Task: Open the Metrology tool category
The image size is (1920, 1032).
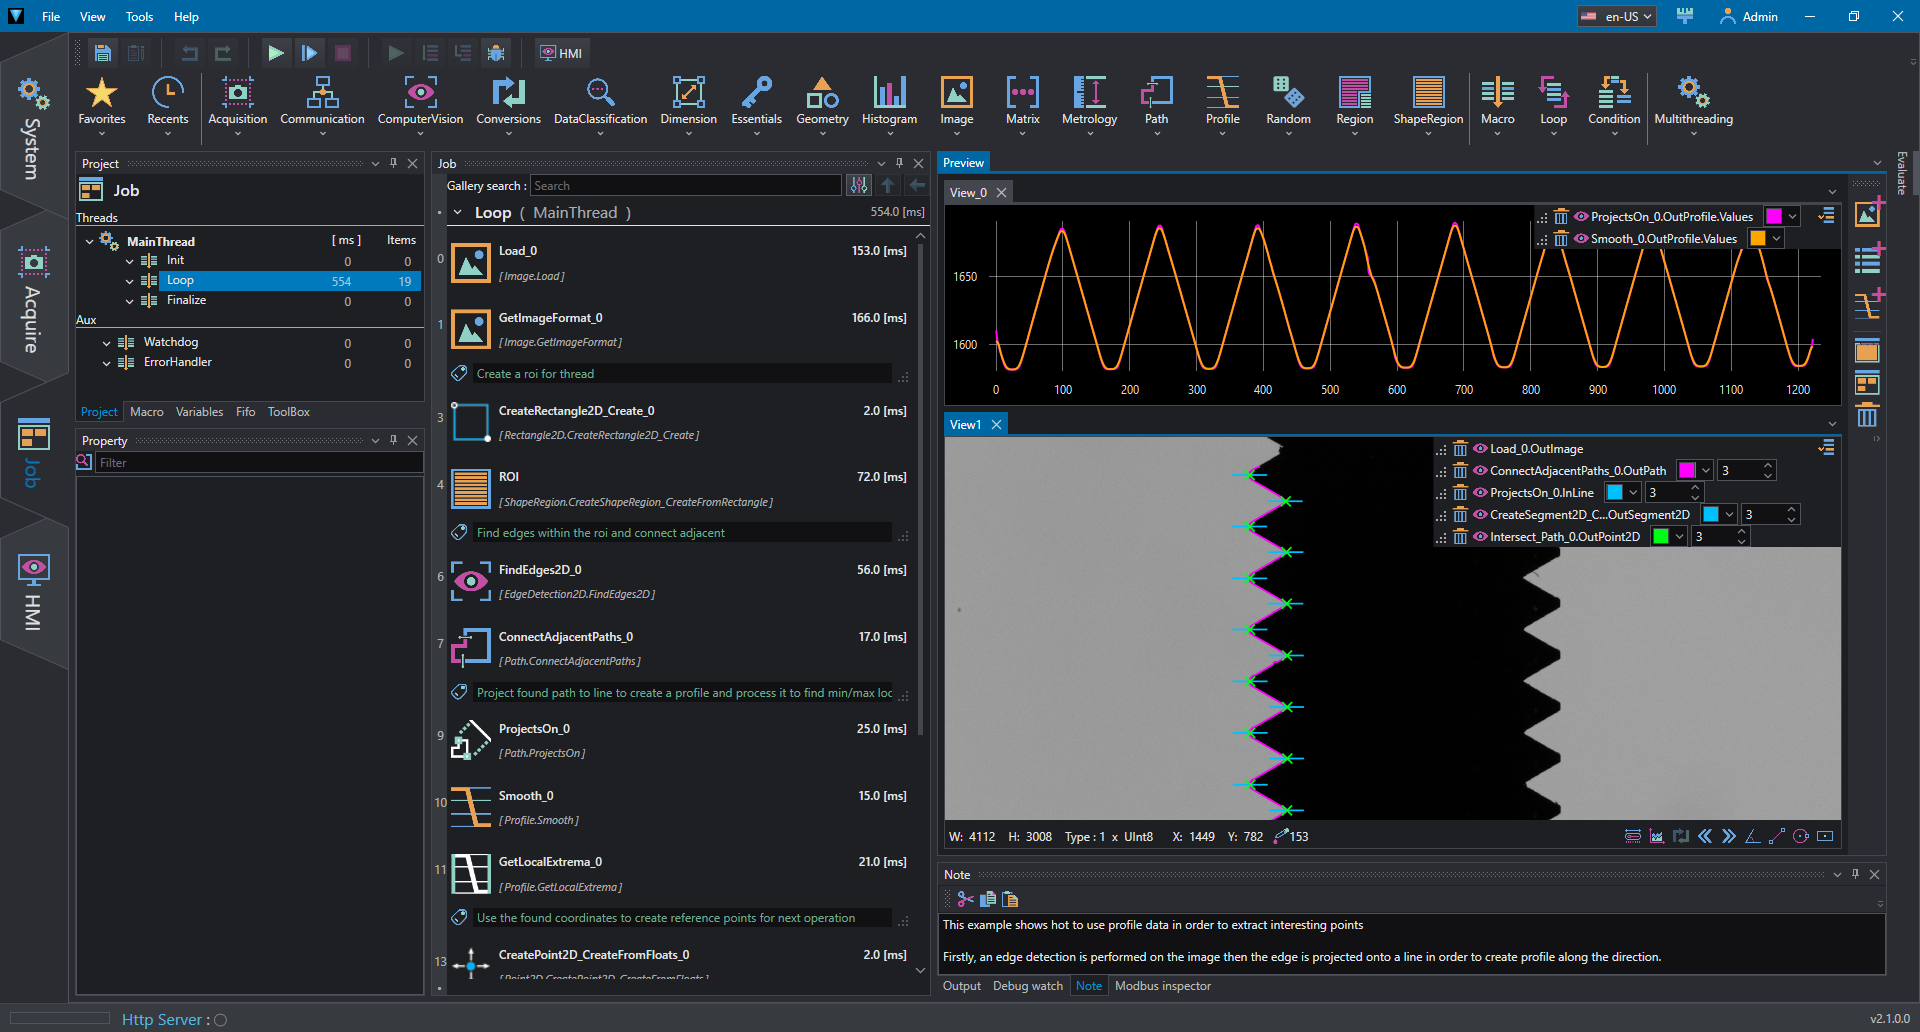Action: pyautogui.click(x=1089, y=101)
